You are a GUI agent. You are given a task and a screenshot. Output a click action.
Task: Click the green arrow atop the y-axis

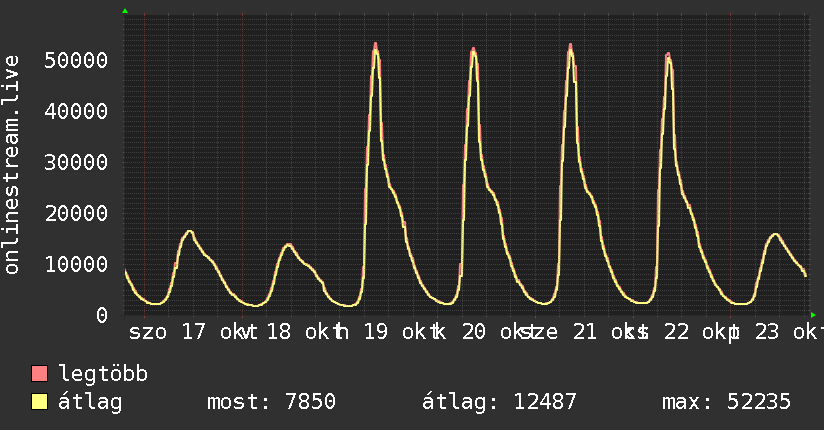click(x=125, y=11)
